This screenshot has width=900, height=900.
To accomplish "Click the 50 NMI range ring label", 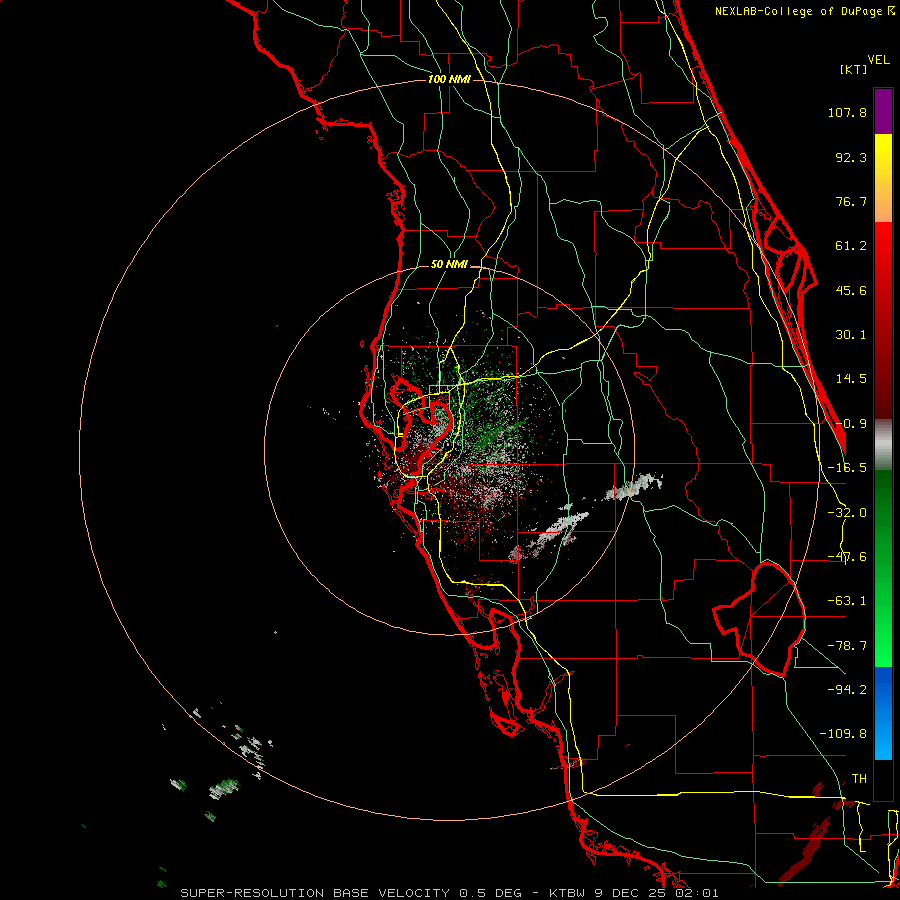I will (x=449, y=265).
